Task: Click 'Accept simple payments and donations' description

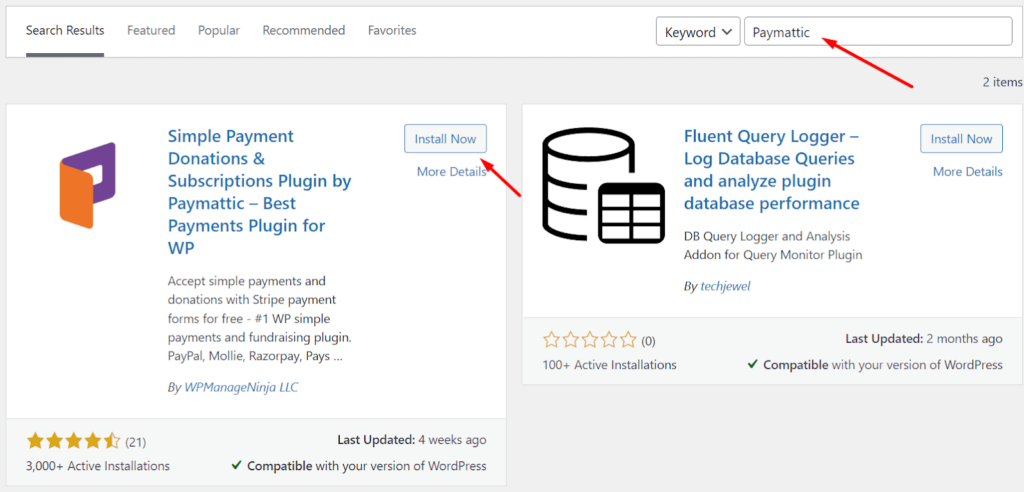Action: 261,319
